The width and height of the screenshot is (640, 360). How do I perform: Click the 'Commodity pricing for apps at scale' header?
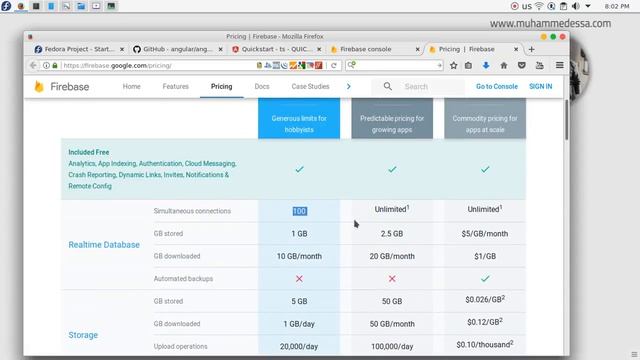tap(485, 118)
